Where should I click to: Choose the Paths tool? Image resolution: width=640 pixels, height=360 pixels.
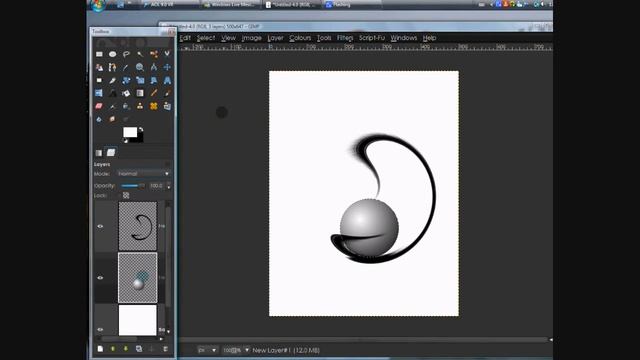[x=113, y=67]
